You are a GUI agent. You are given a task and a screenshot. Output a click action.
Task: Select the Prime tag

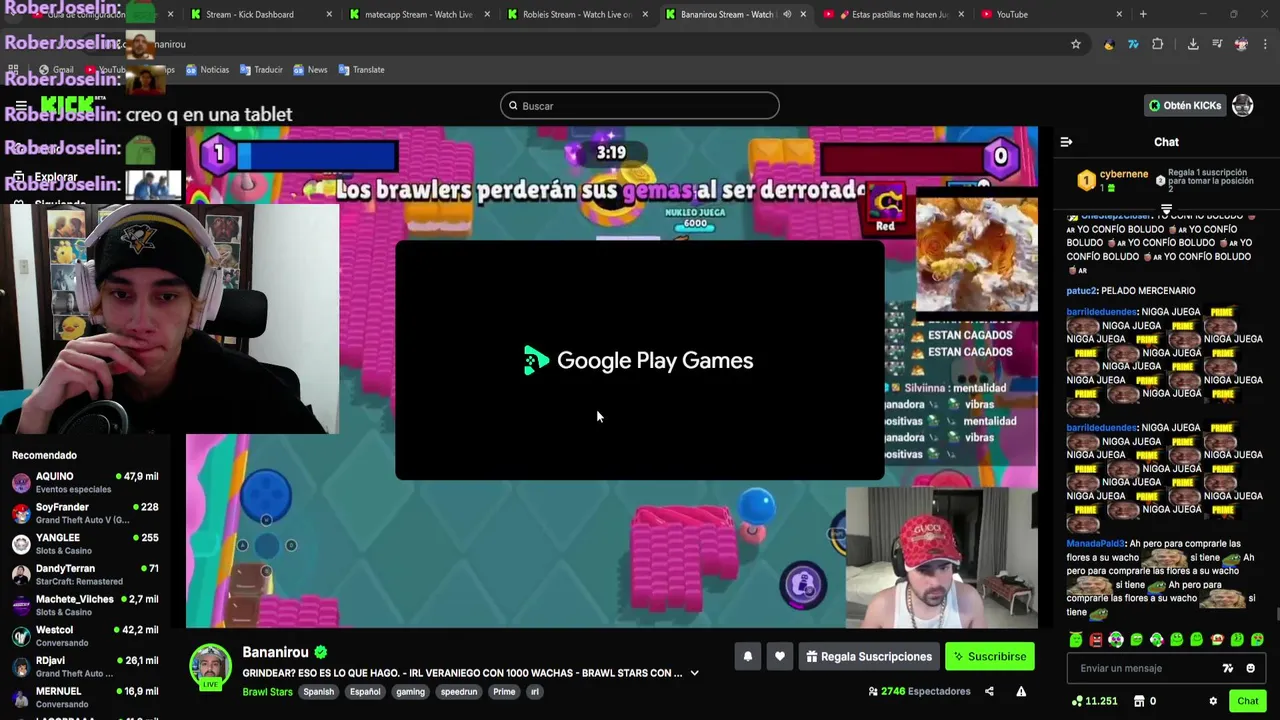point(504,692)
